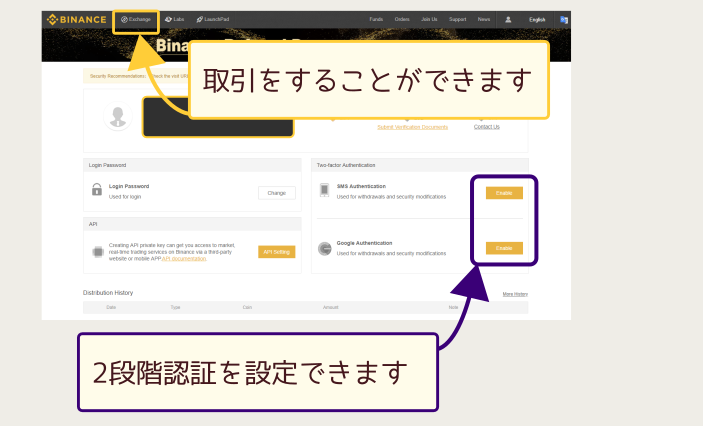The height and width of the screenshot is (426, 703).
Task: Open the Orders menu
Action: pyautogui.click(x=402, y=19)
